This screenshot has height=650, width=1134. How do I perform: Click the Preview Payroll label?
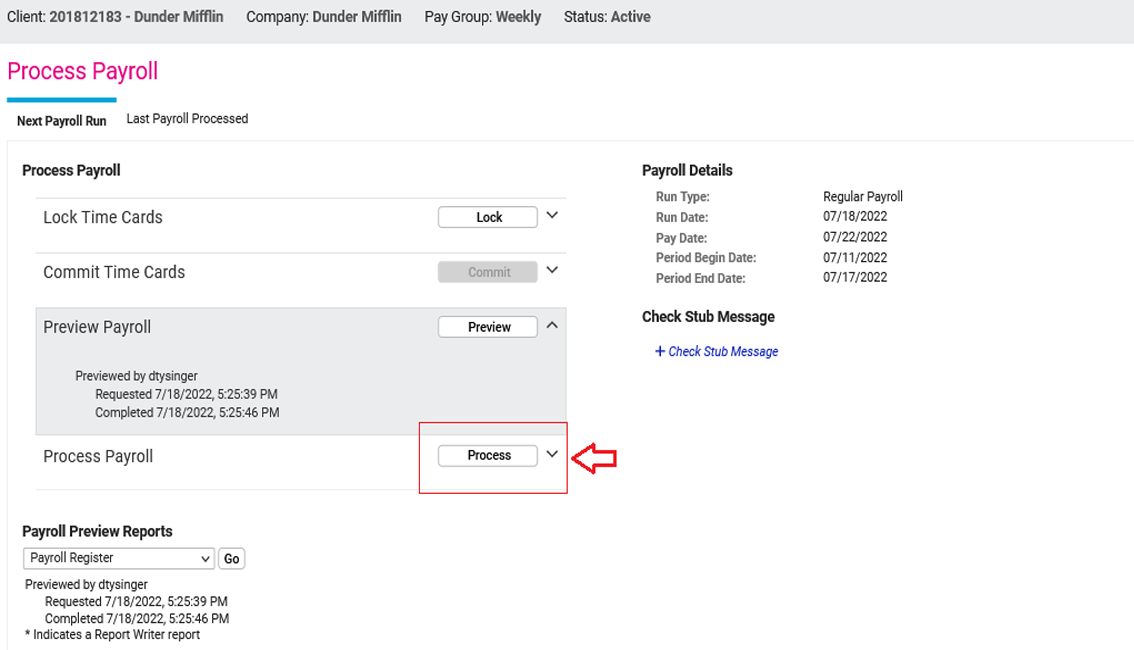[97, 327]
